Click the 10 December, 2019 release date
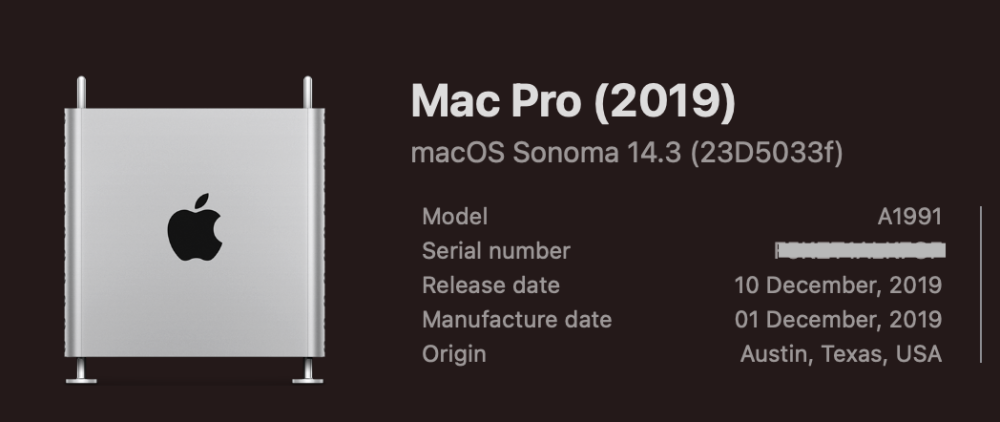The height and width of the screenshot is (422, 1000). pos(838,285)
